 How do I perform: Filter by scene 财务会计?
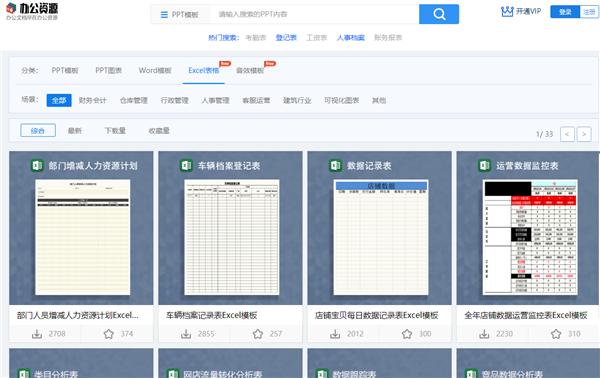point(93,100)
